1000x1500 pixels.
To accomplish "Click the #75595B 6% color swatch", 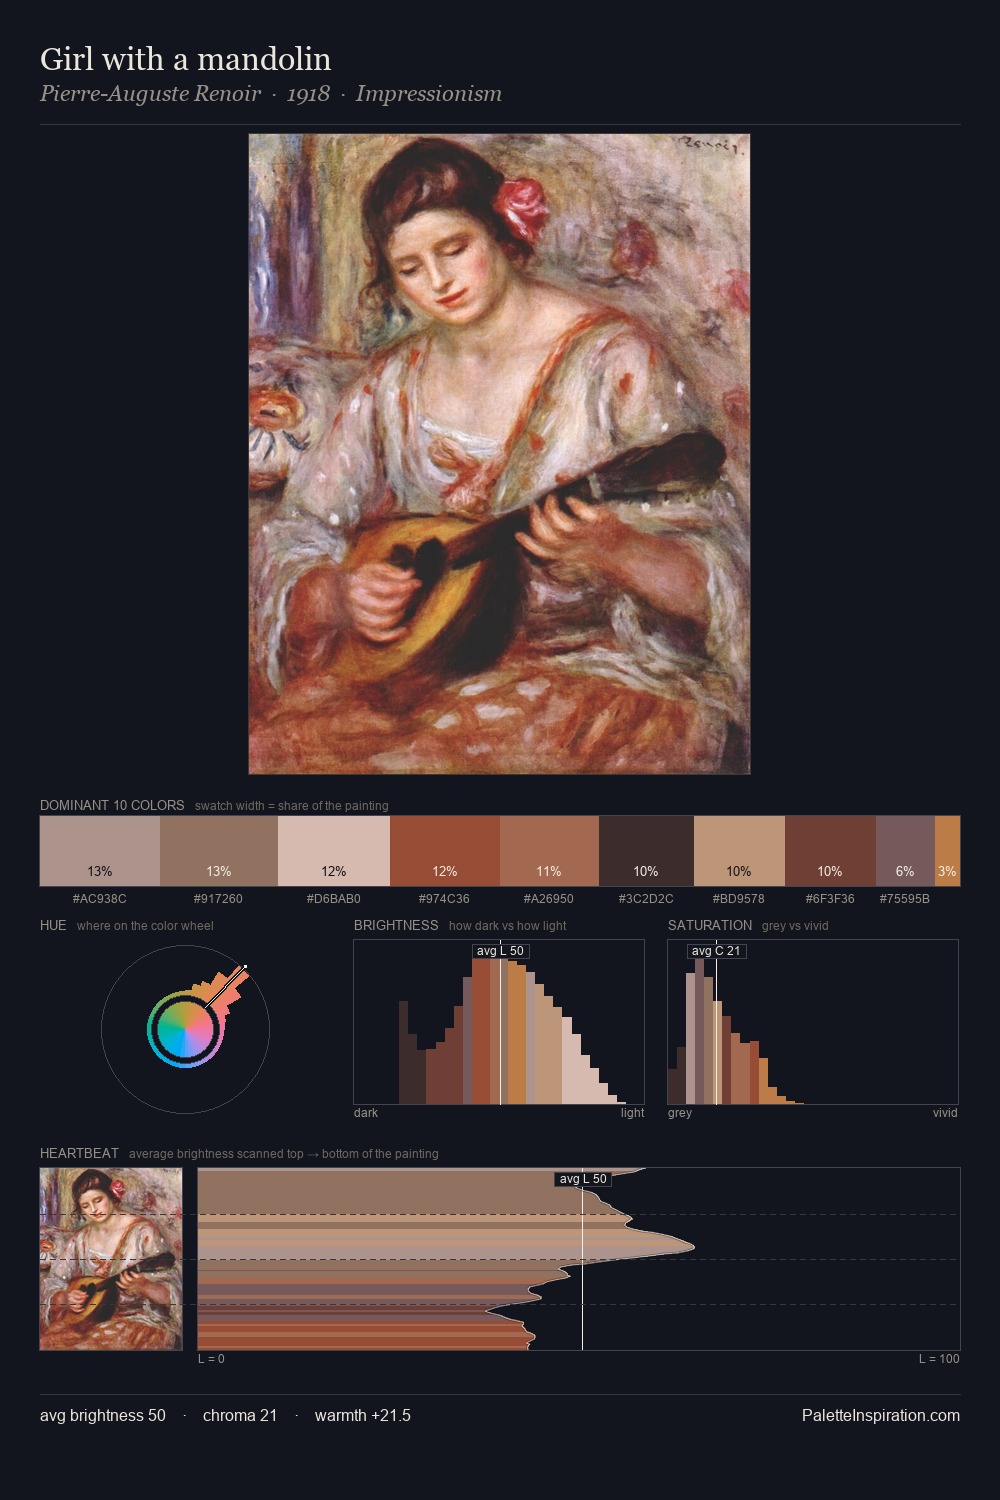I will tap(905, 851).
